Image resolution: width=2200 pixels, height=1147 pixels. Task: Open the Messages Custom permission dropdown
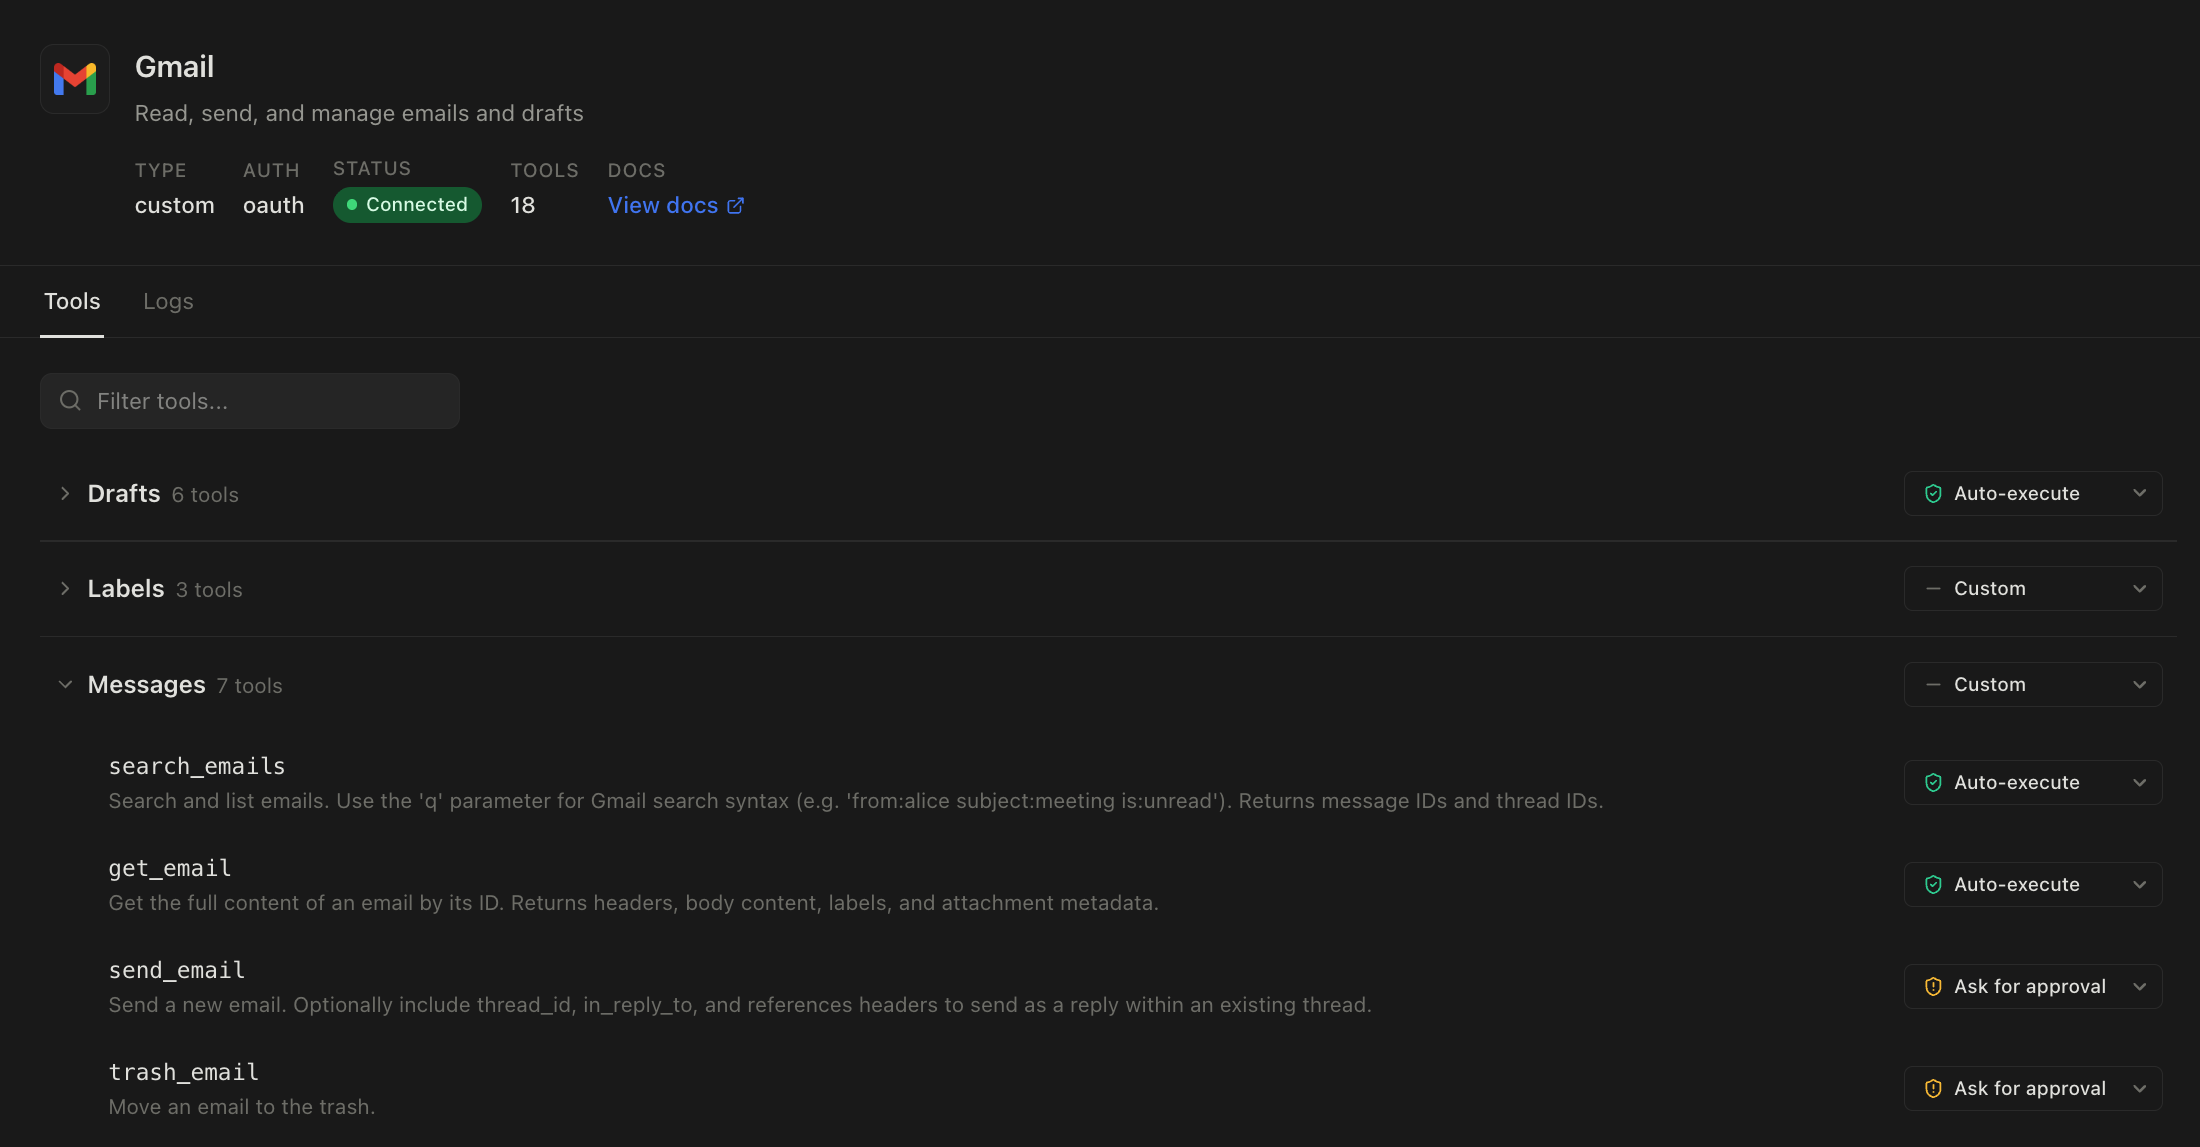[2032, 685]
